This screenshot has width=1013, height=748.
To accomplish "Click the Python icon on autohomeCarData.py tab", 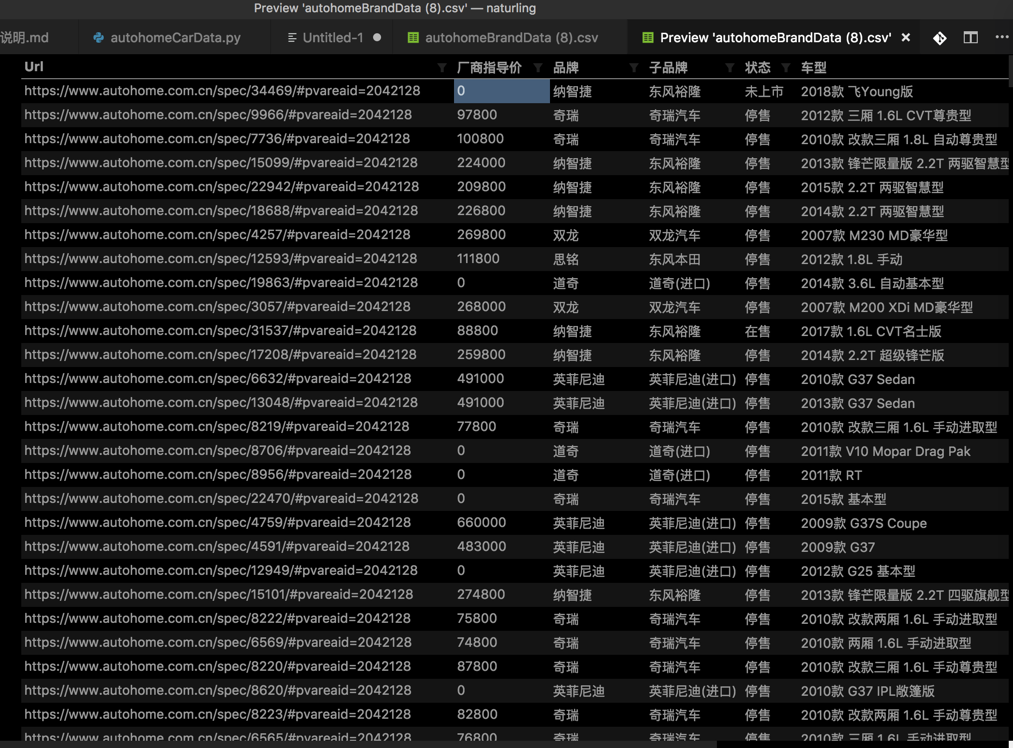I will tap(98, 38).
